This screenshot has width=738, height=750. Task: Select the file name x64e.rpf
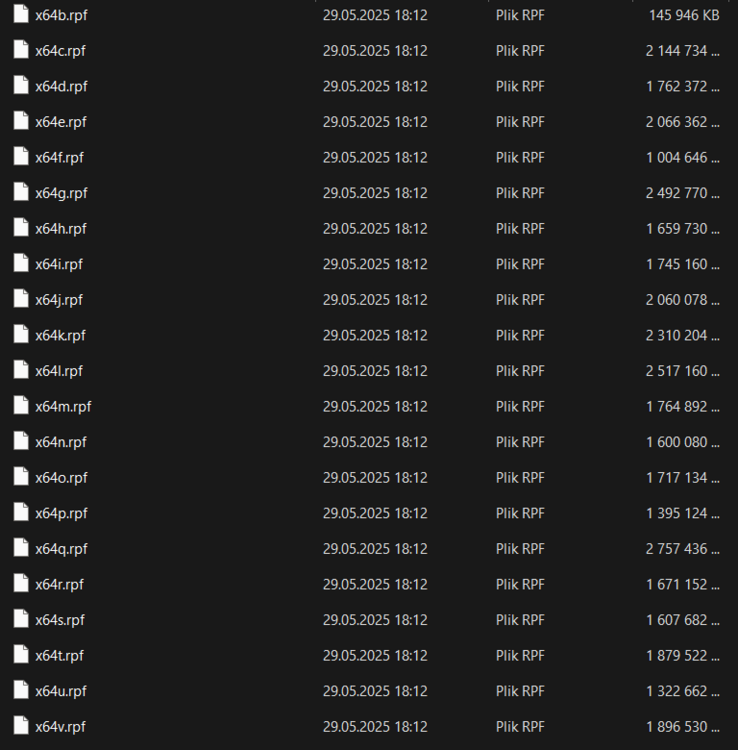click(61, 122)
